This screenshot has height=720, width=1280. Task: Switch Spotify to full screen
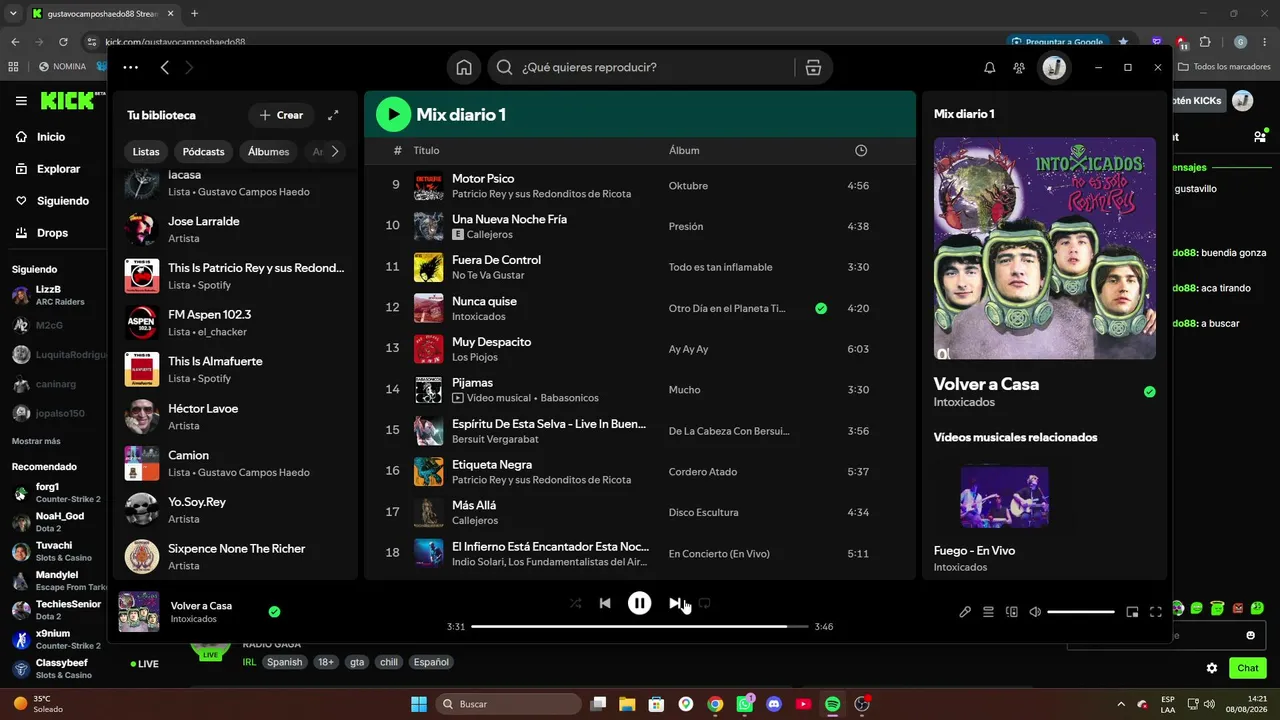tap(1156, 612)
